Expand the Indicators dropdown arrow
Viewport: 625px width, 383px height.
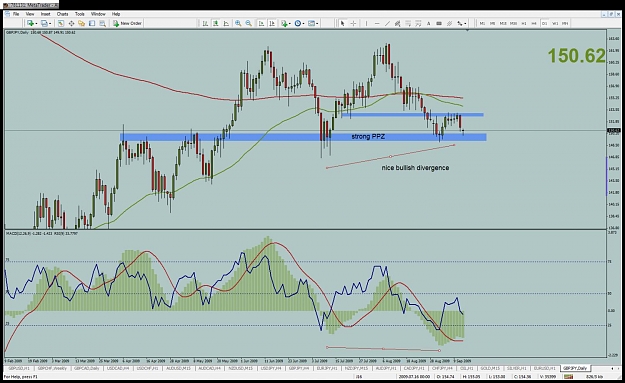(290, 24)
